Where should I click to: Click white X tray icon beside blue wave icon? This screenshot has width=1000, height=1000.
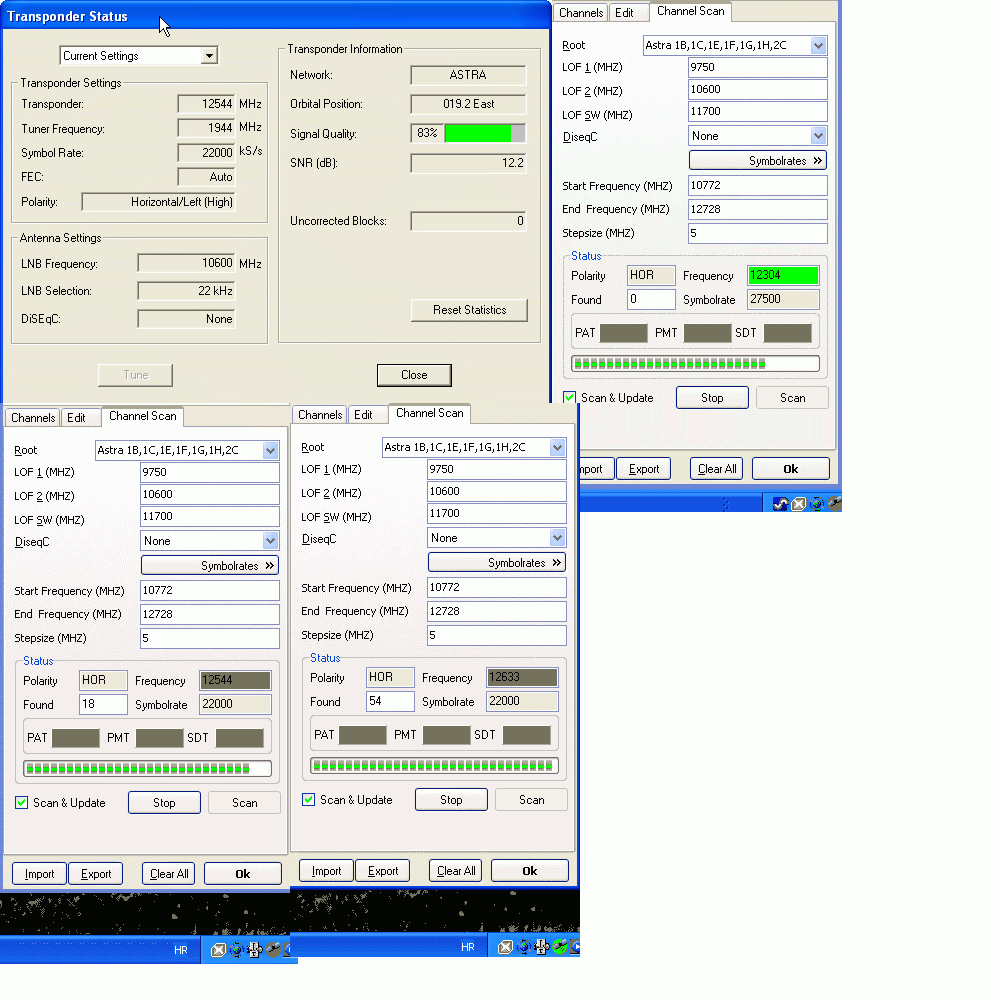tap(799, 504)
